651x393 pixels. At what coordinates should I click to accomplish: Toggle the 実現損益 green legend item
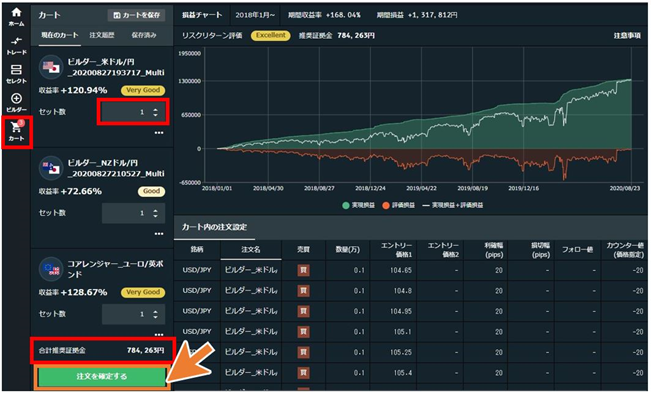358,205
